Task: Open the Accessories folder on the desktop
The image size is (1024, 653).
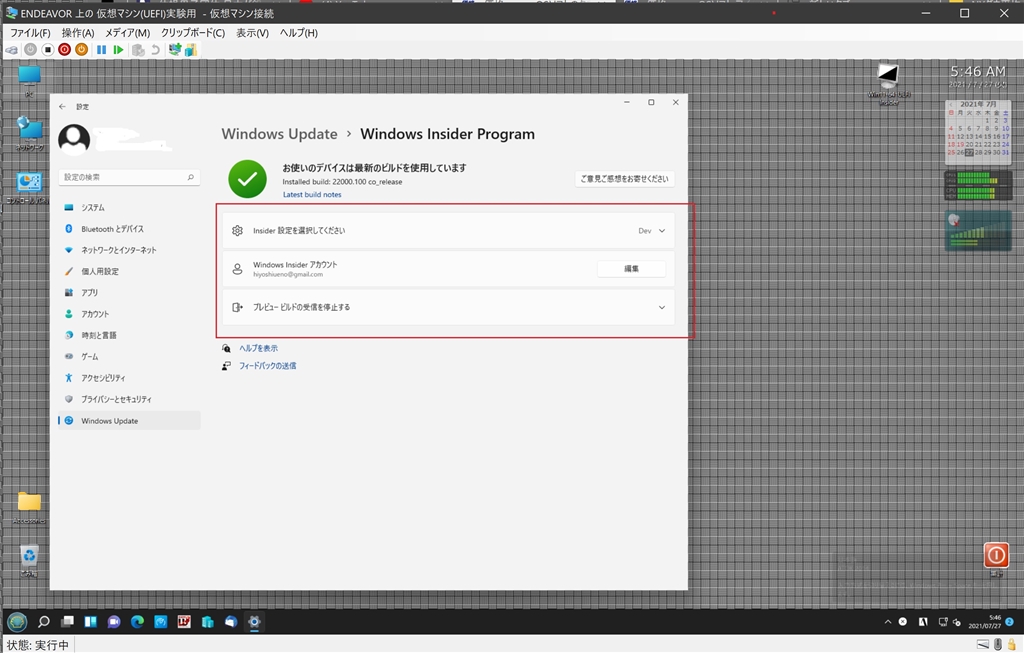Action: [x=29, y=508]
